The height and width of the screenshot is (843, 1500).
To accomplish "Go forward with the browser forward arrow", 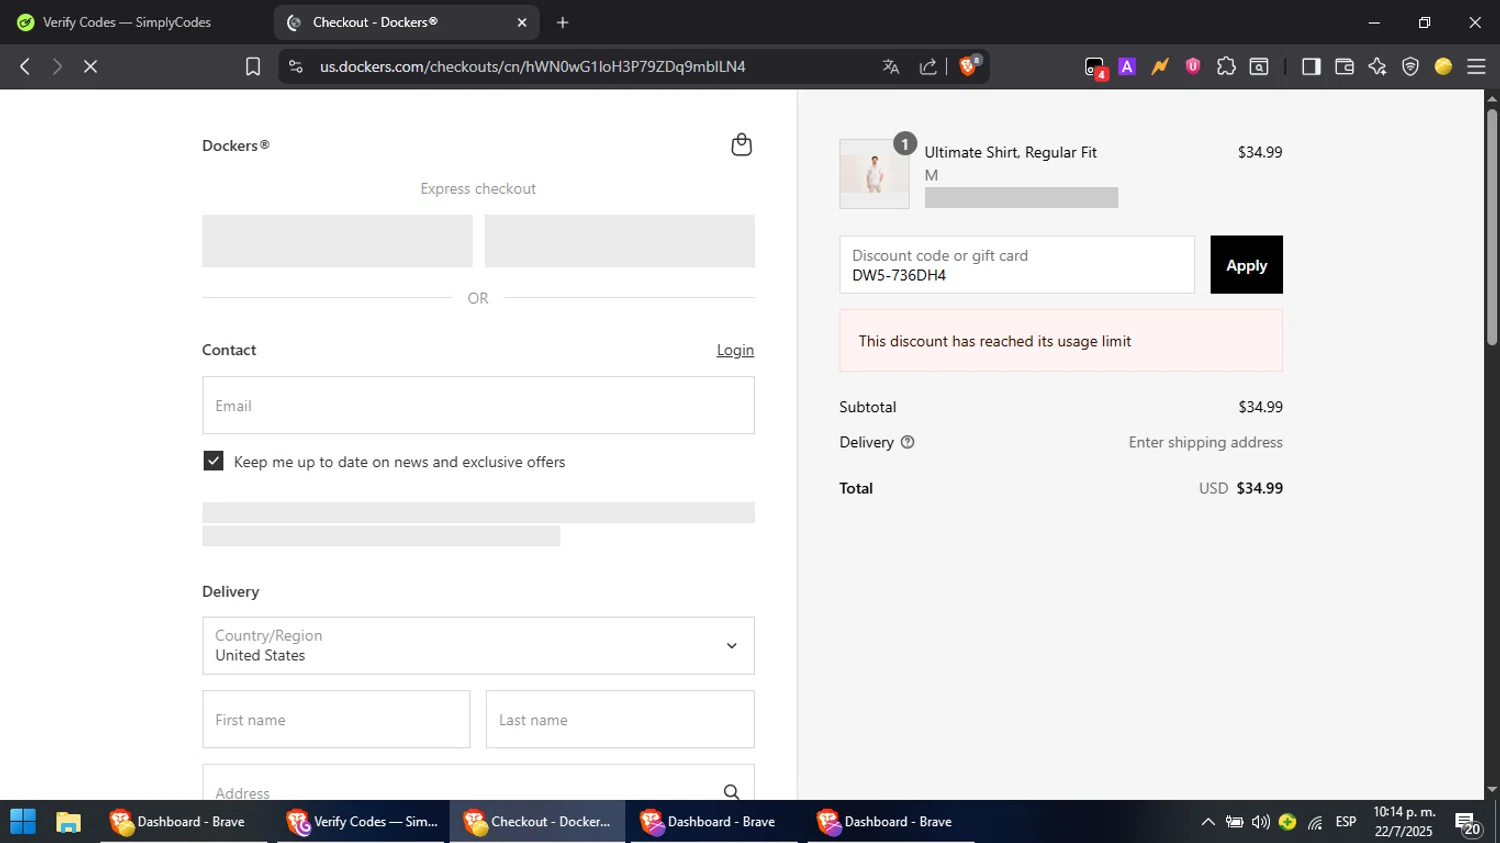I will pos(57,66).
